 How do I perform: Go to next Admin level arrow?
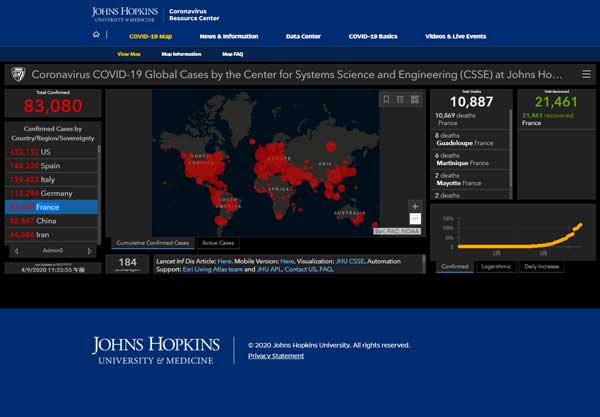point(90,251)
